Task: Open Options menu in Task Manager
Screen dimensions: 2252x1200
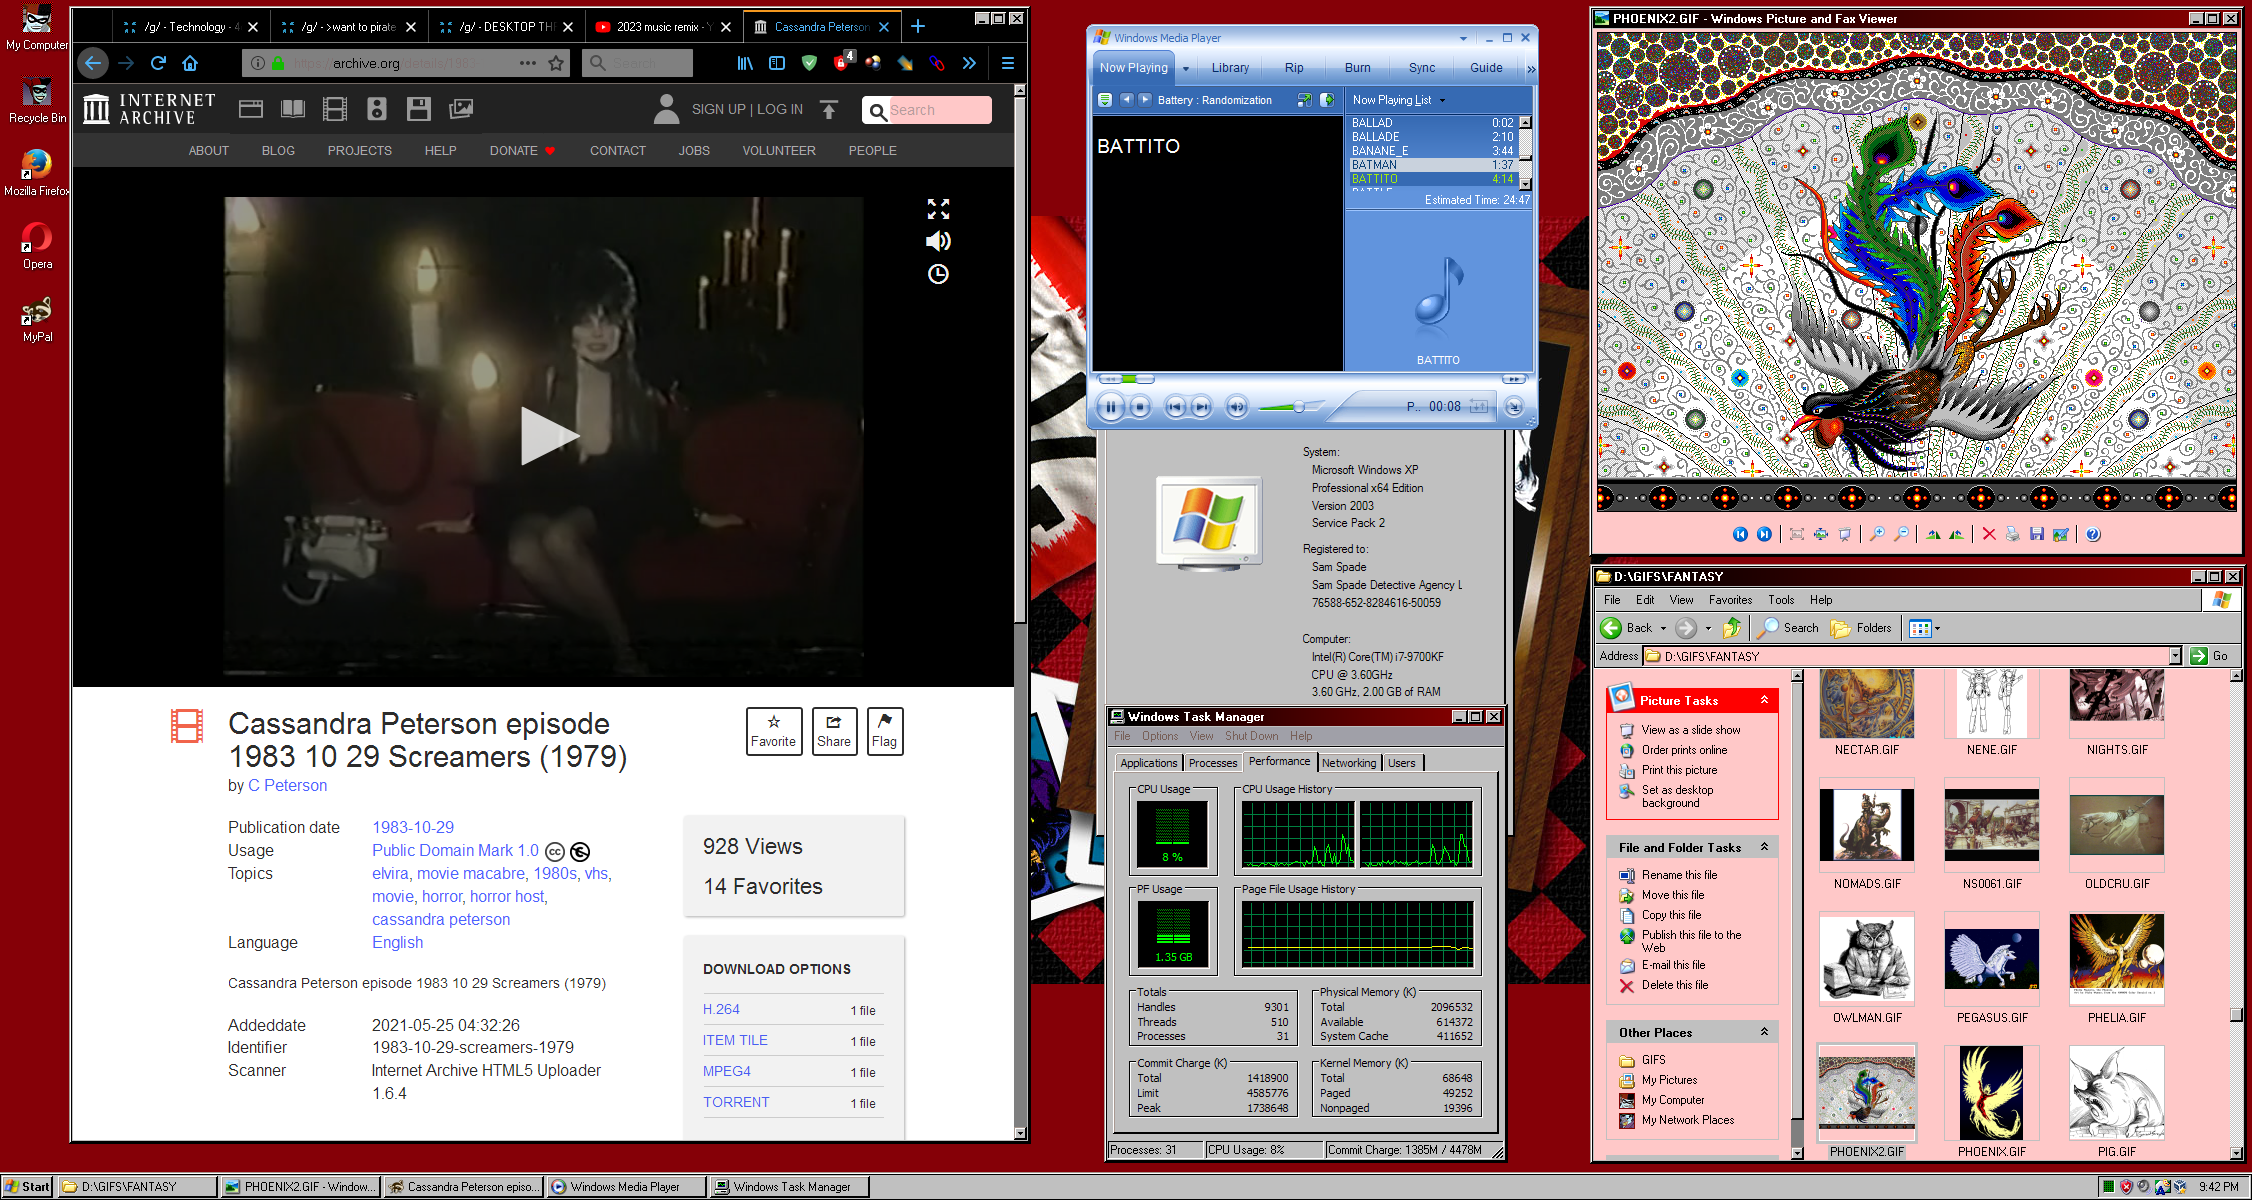Action: (1160, 736)
